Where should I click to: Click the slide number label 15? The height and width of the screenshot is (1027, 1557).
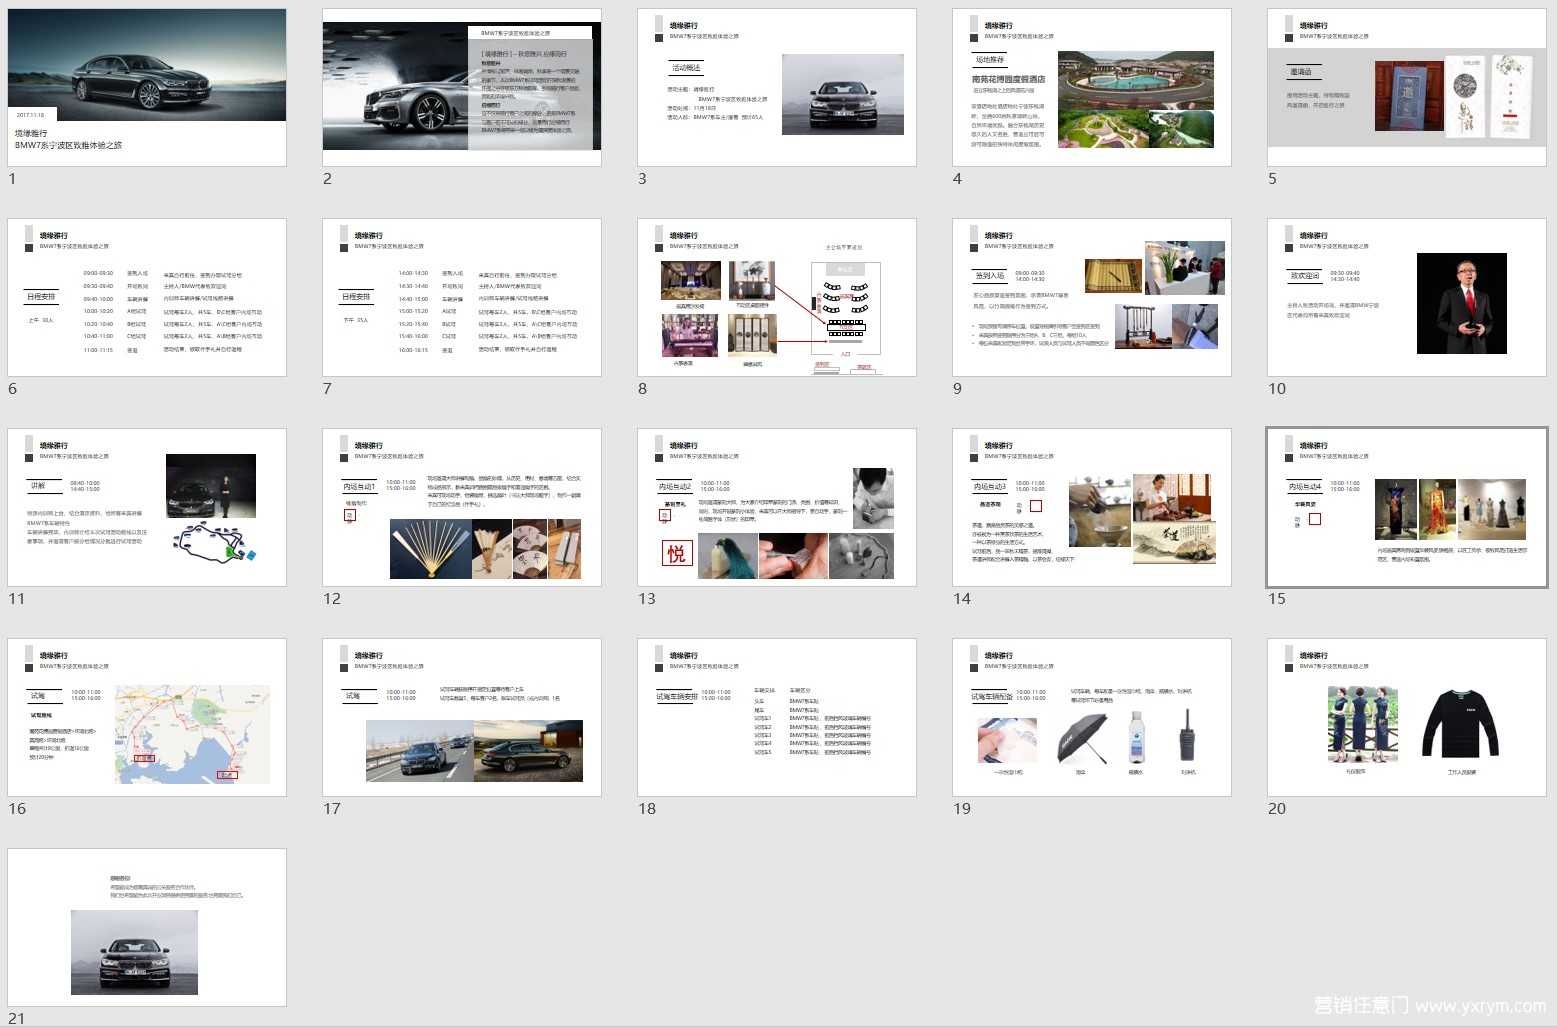(1277, 599)
